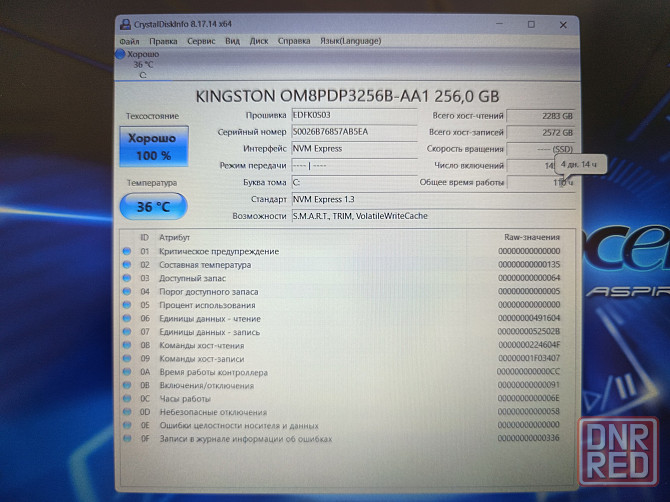
Task: Click status dot of Критическое предупреждение row
Action: click(127, 251)
